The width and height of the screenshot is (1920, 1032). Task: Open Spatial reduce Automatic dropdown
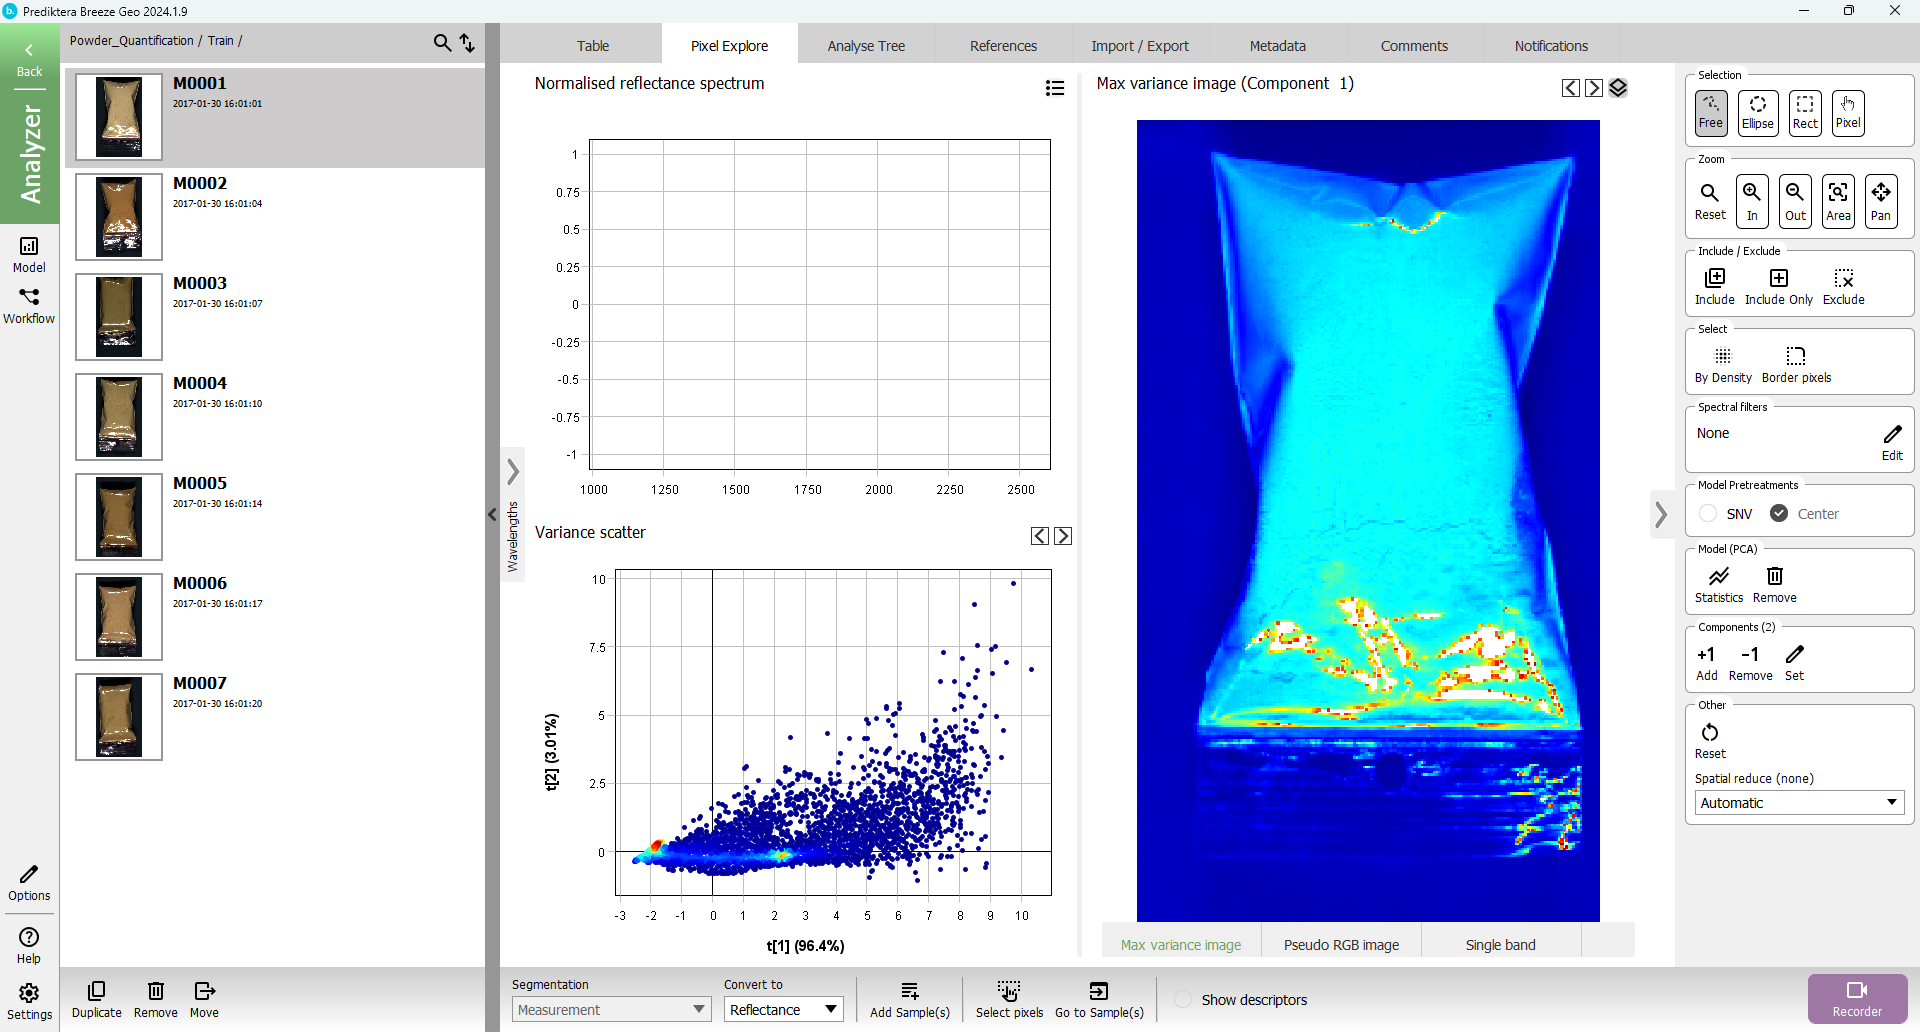tap(1798, 803)
